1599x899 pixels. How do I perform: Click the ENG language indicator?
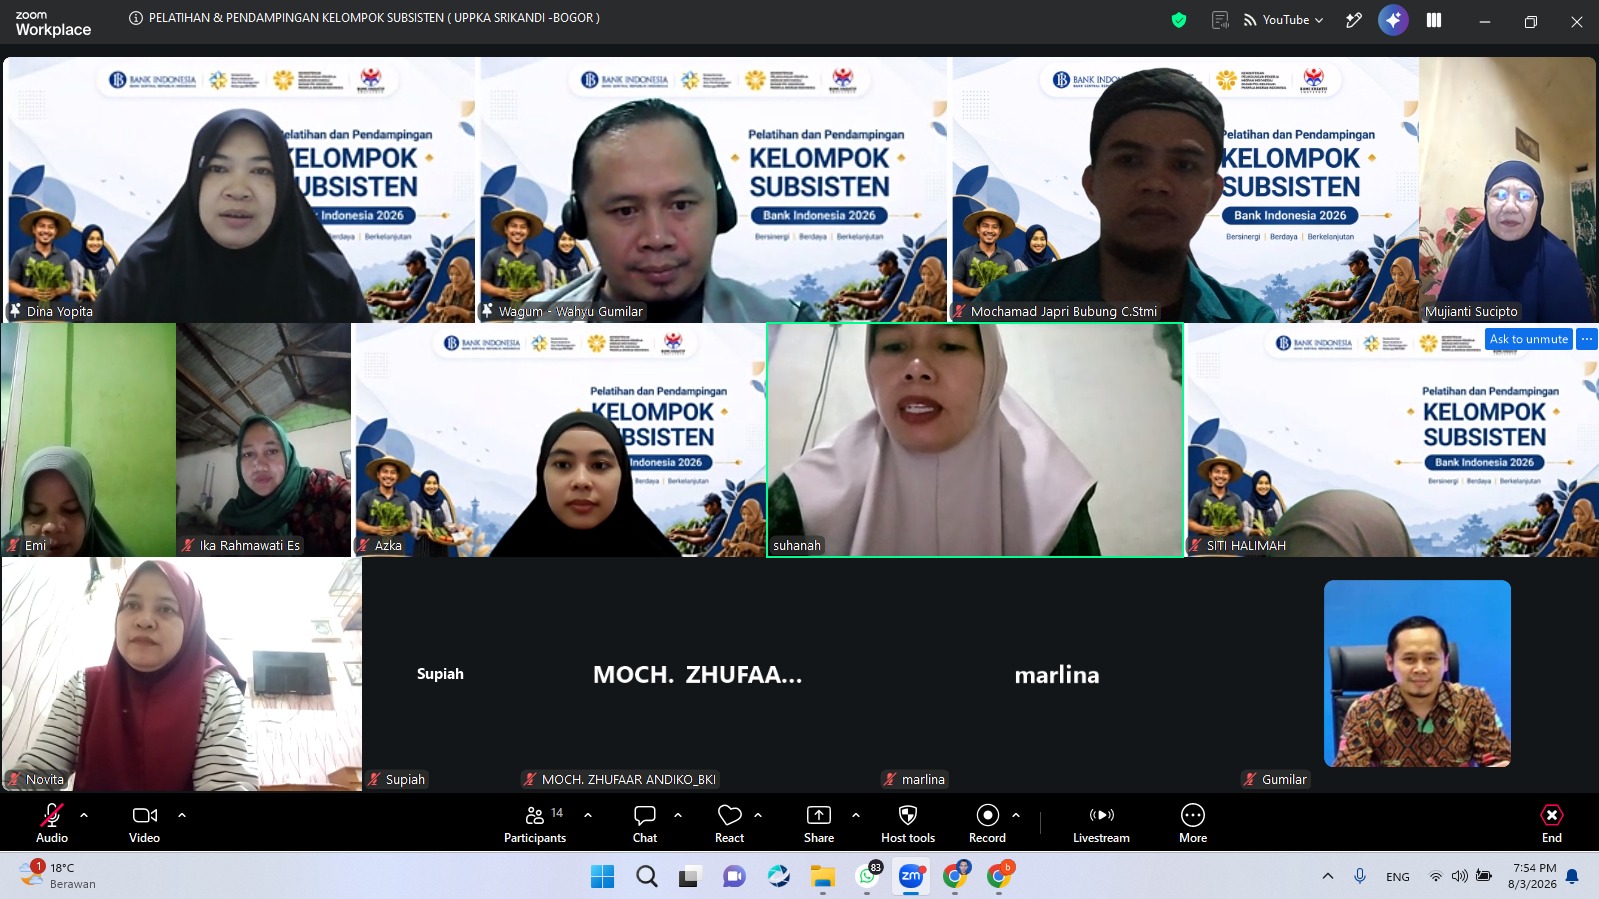1398,877
